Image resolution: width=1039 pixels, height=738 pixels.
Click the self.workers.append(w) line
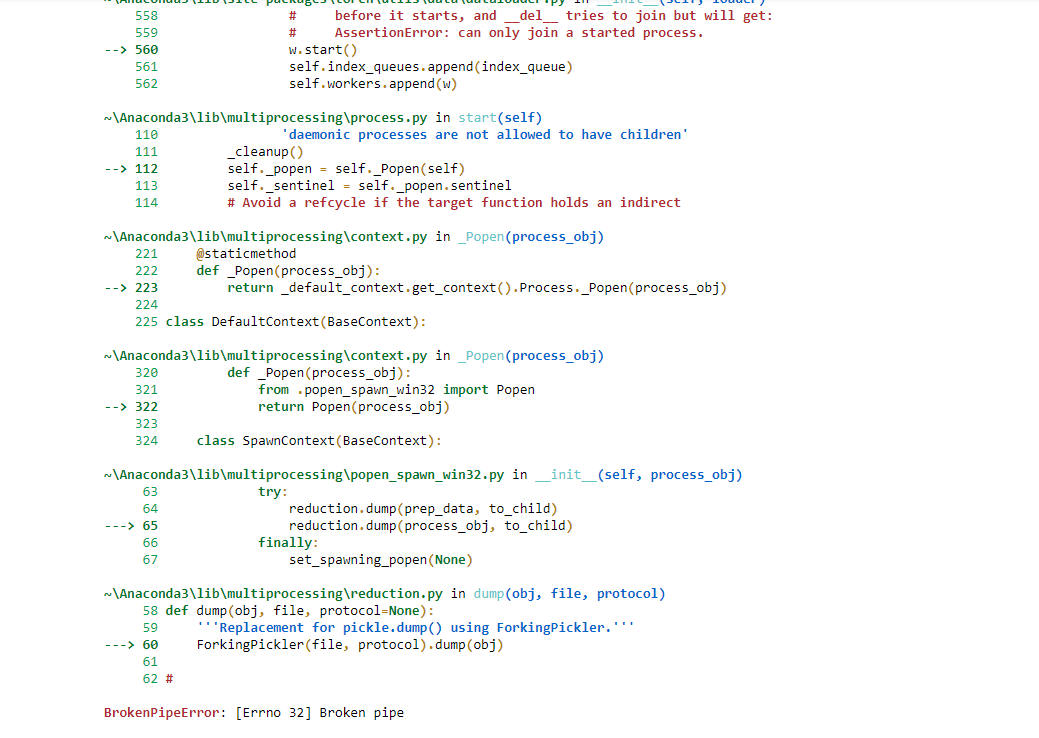(x=373, y=84)
